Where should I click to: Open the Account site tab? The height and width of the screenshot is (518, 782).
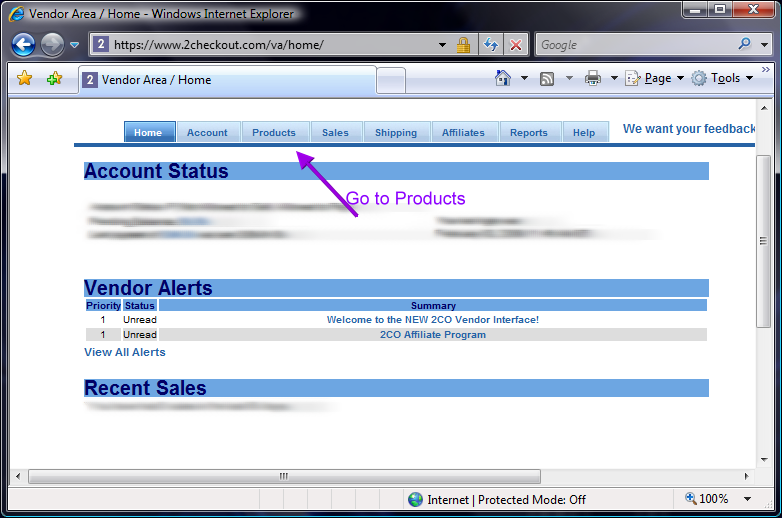pyautogui.click(x=208, y=132)
